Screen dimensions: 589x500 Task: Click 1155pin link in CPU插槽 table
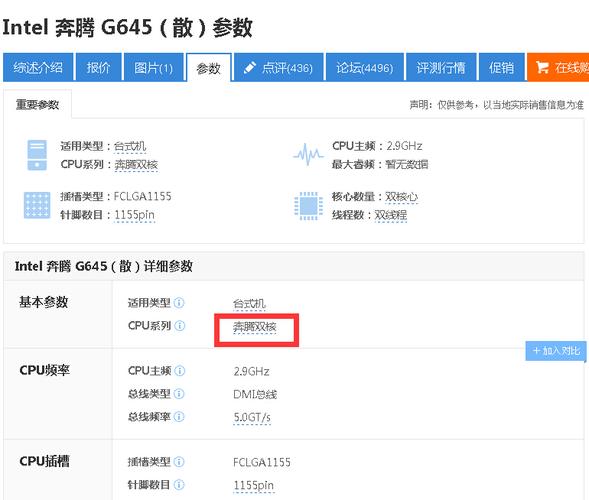point(254,485)
